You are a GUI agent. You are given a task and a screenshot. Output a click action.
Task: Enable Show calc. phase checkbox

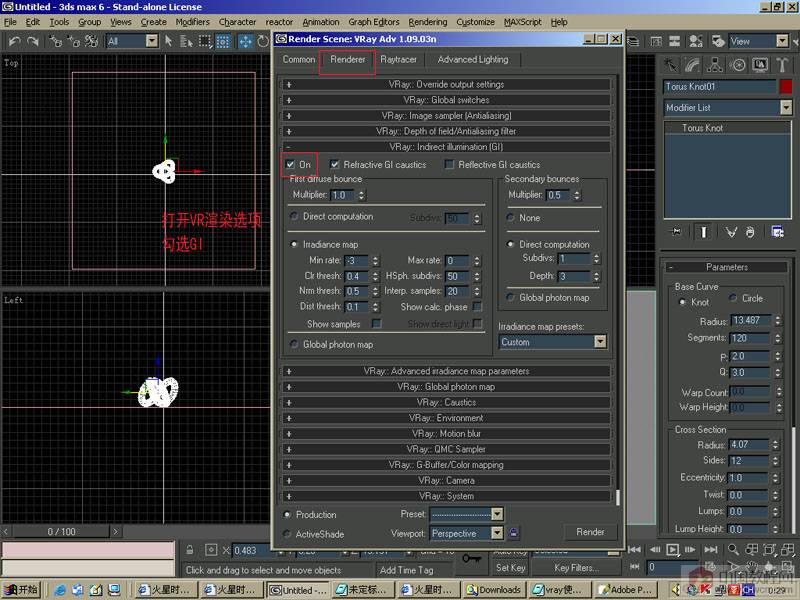click(477, 306)
